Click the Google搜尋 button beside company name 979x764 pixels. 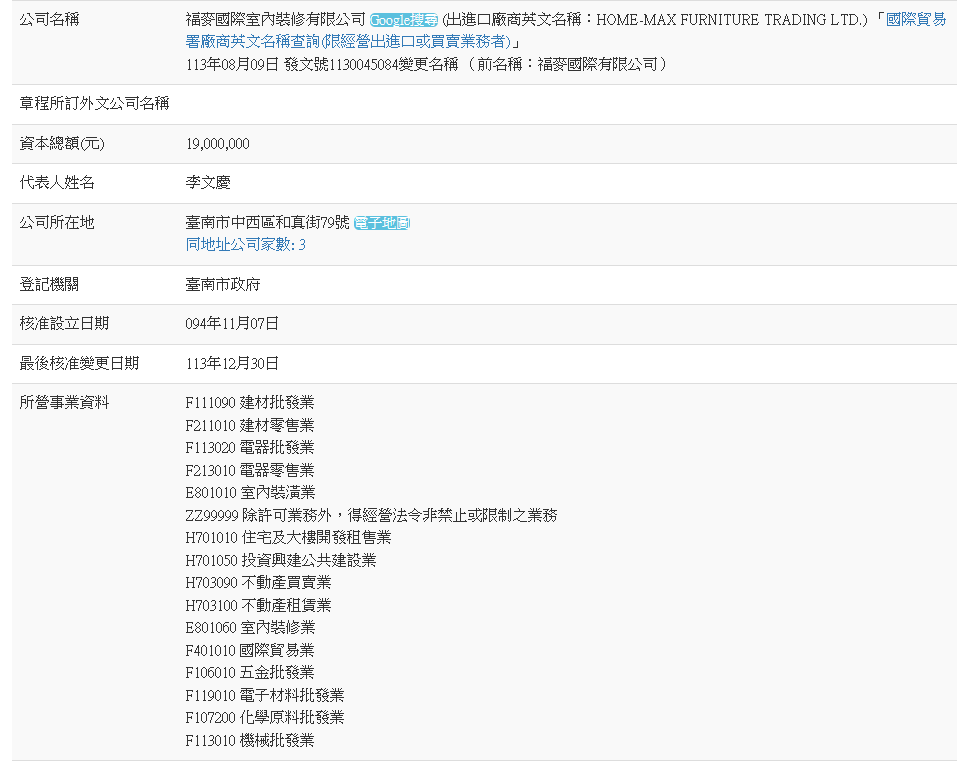pos(403,20)
